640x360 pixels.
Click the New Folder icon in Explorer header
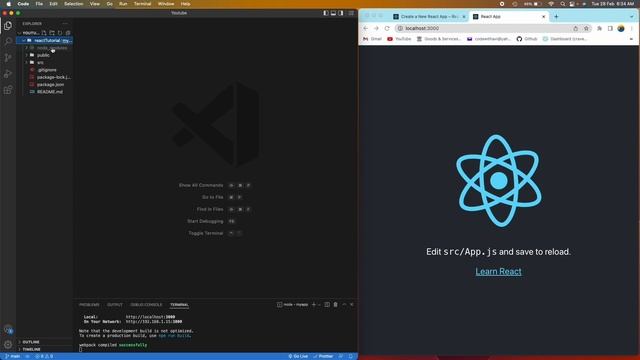[x=52, y=33]
